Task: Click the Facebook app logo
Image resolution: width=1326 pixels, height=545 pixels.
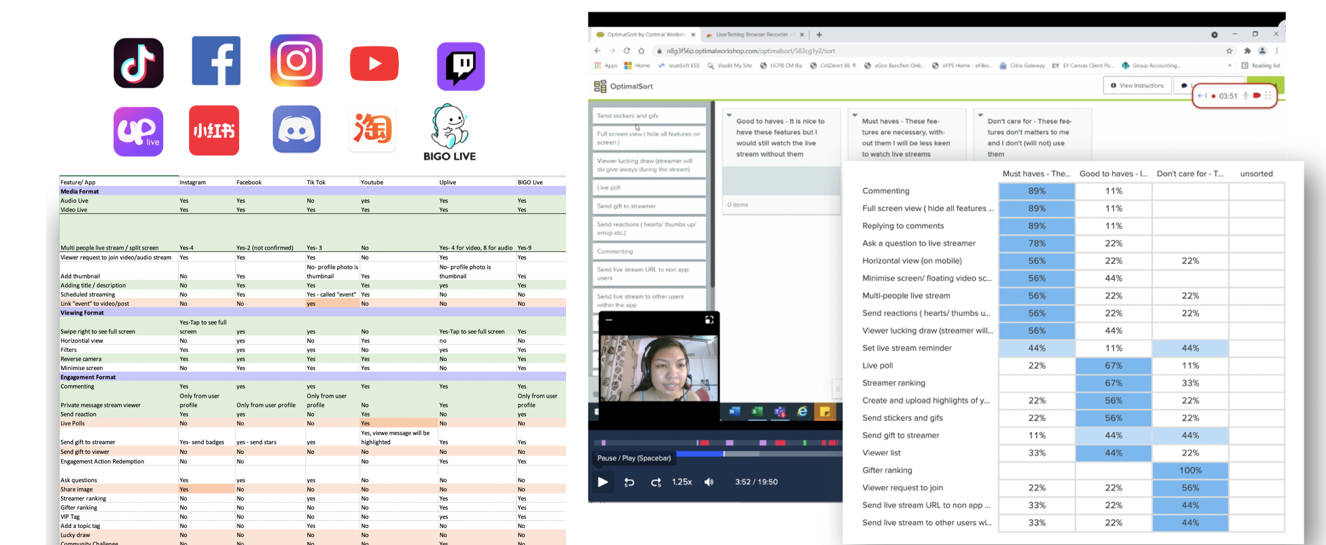Action: (216, 61)
